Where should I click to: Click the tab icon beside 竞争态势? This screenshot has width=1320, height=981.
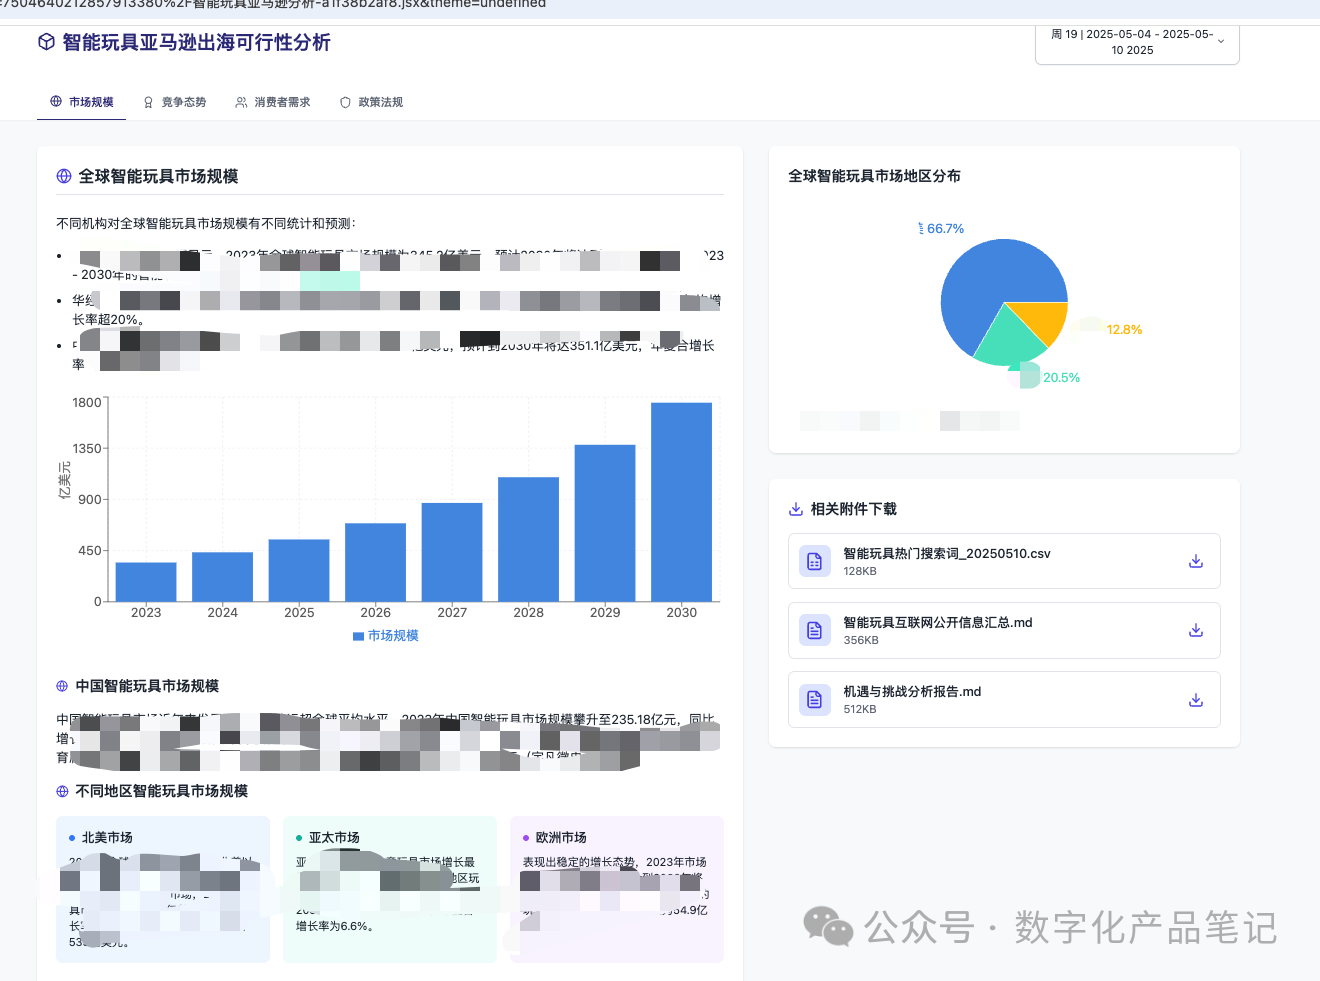pos(148,102)
